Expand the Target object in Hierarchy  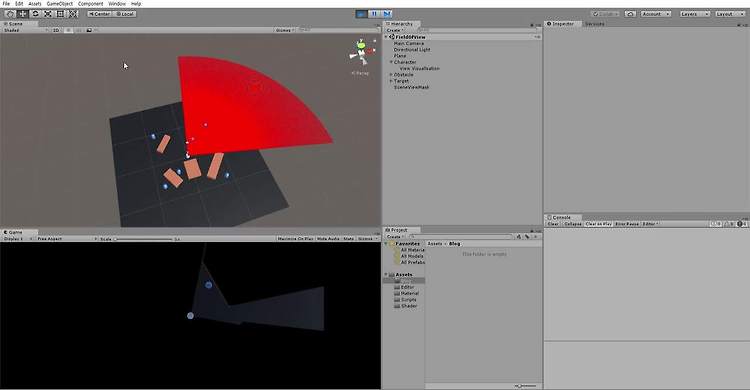coord(391,81)
